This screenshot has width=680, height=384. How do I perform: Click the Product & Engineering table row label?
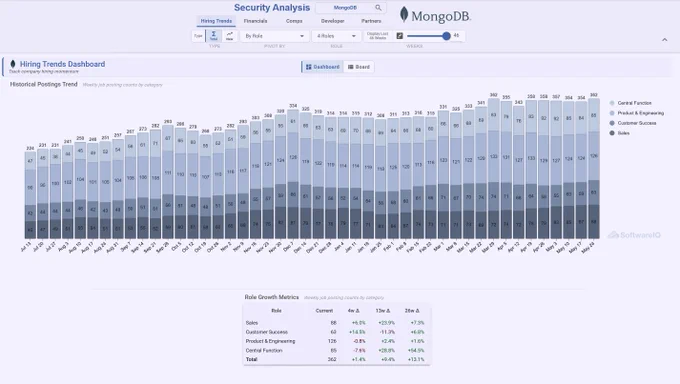[x=270, y=341]
